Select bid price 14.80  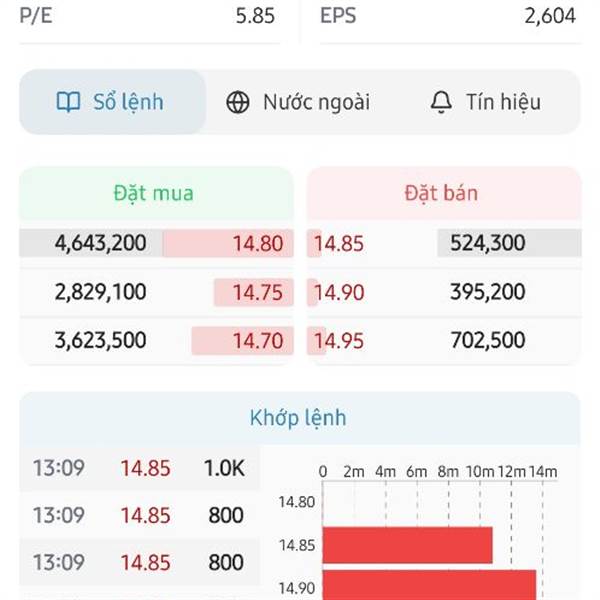pos(258,243)
